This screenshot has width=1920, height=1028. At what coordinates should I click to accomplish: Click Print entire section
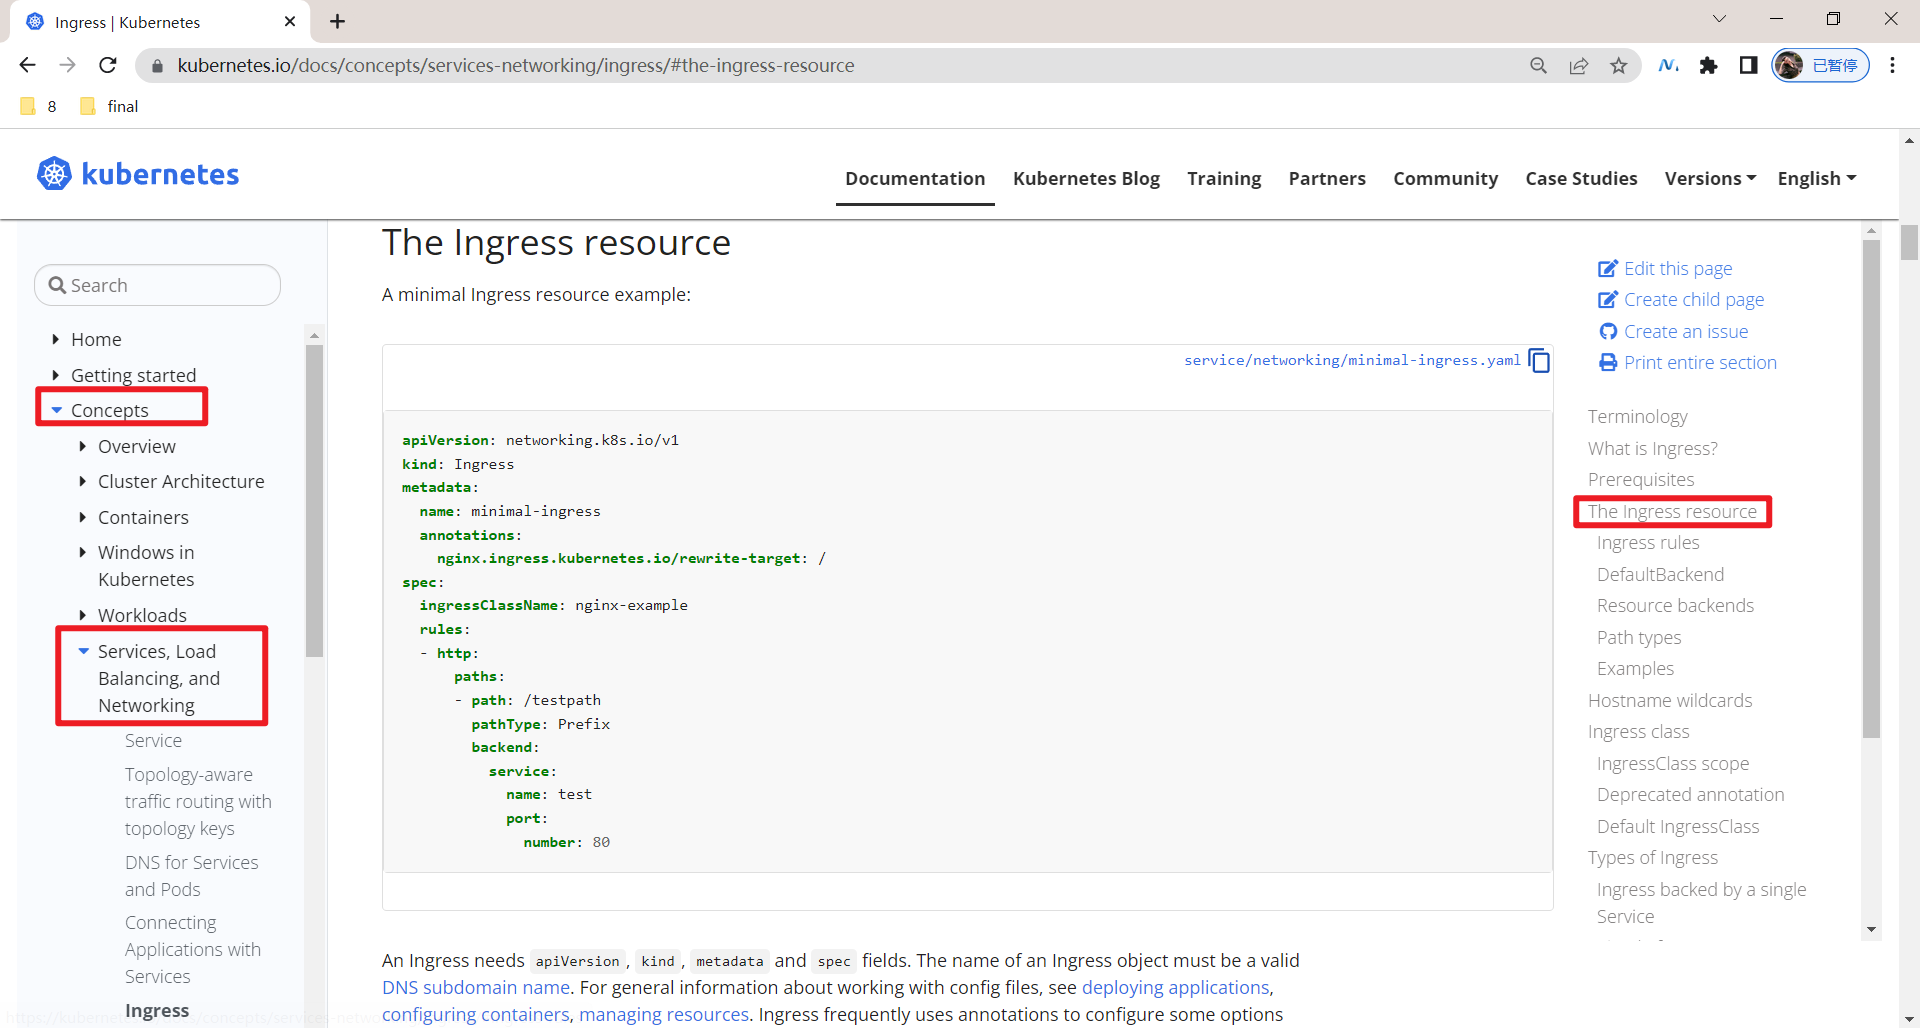point(1688,362)
